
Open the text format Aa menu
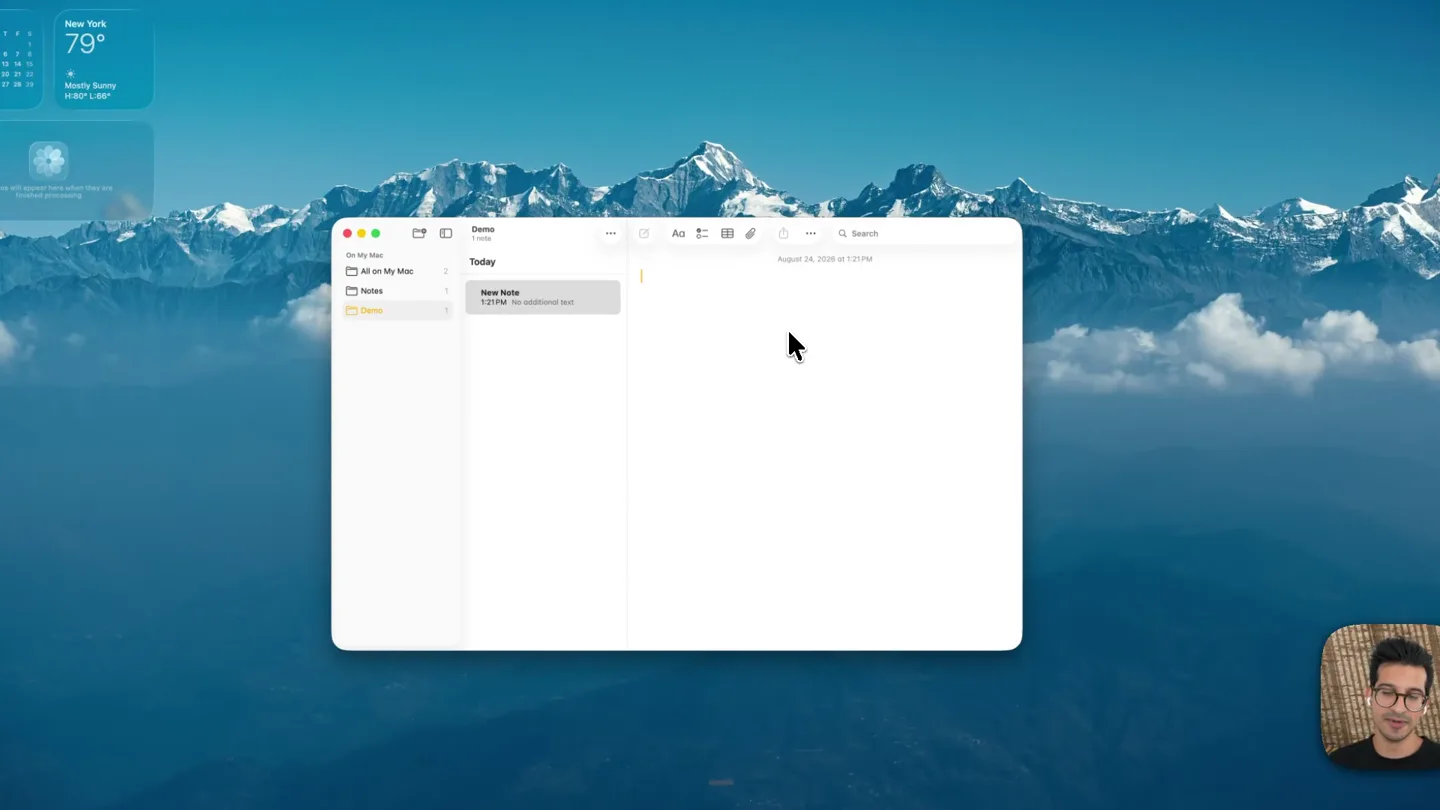point(678,233)
